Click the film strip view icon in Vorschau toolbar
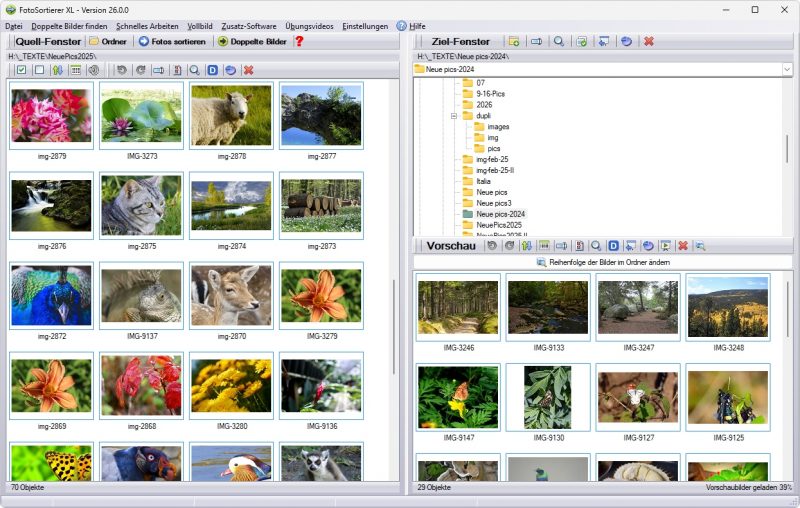 click(x=544, y=246)
